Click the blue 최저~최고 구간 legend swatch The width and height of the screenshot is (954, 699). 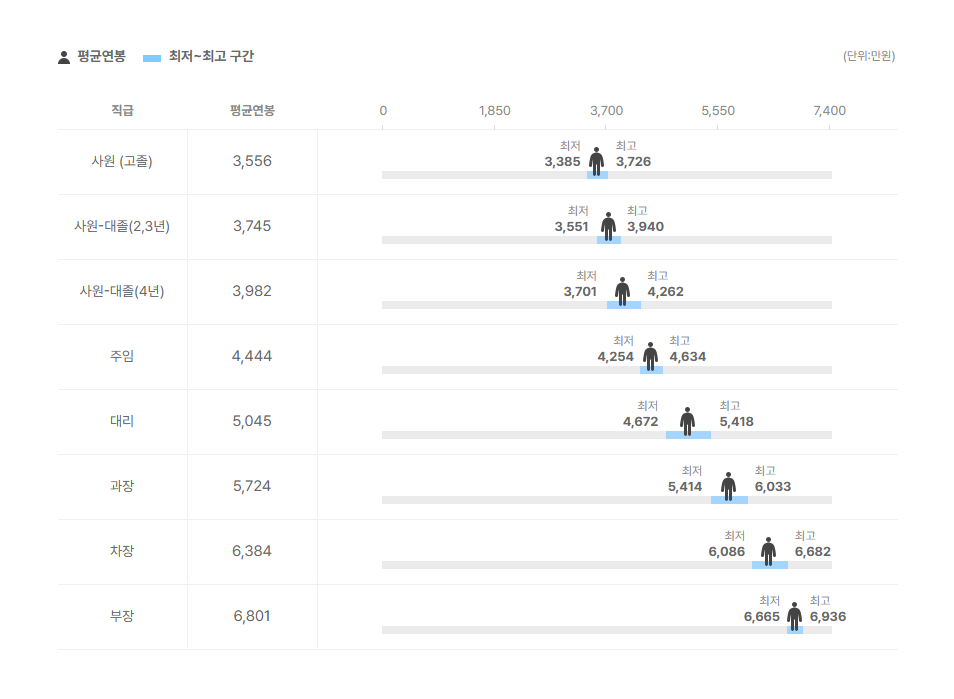151,58
